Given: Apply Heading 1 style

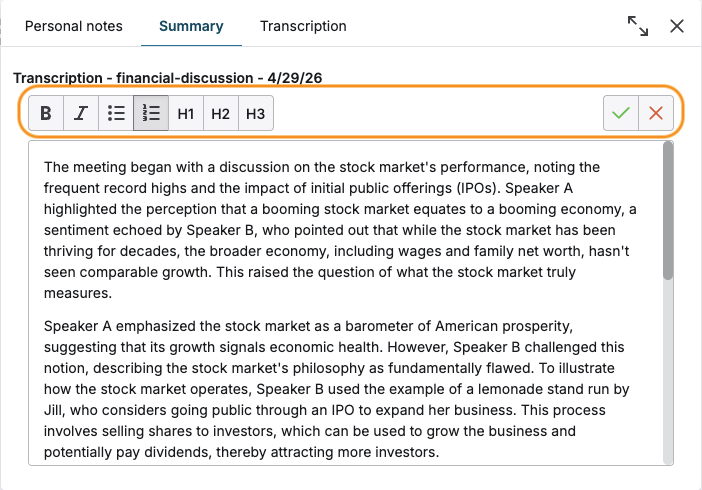Looking at the screenshot, I should click(186, 113).
